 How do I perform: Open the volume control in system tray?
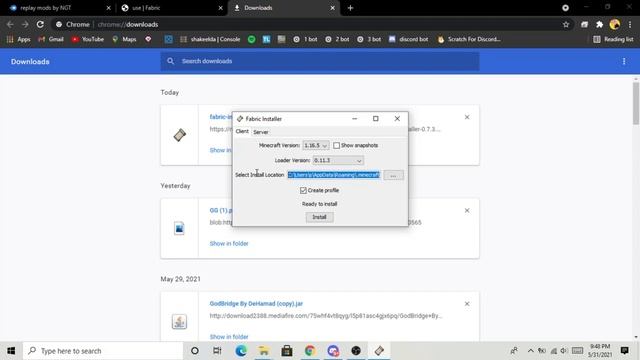click(564, 351)
